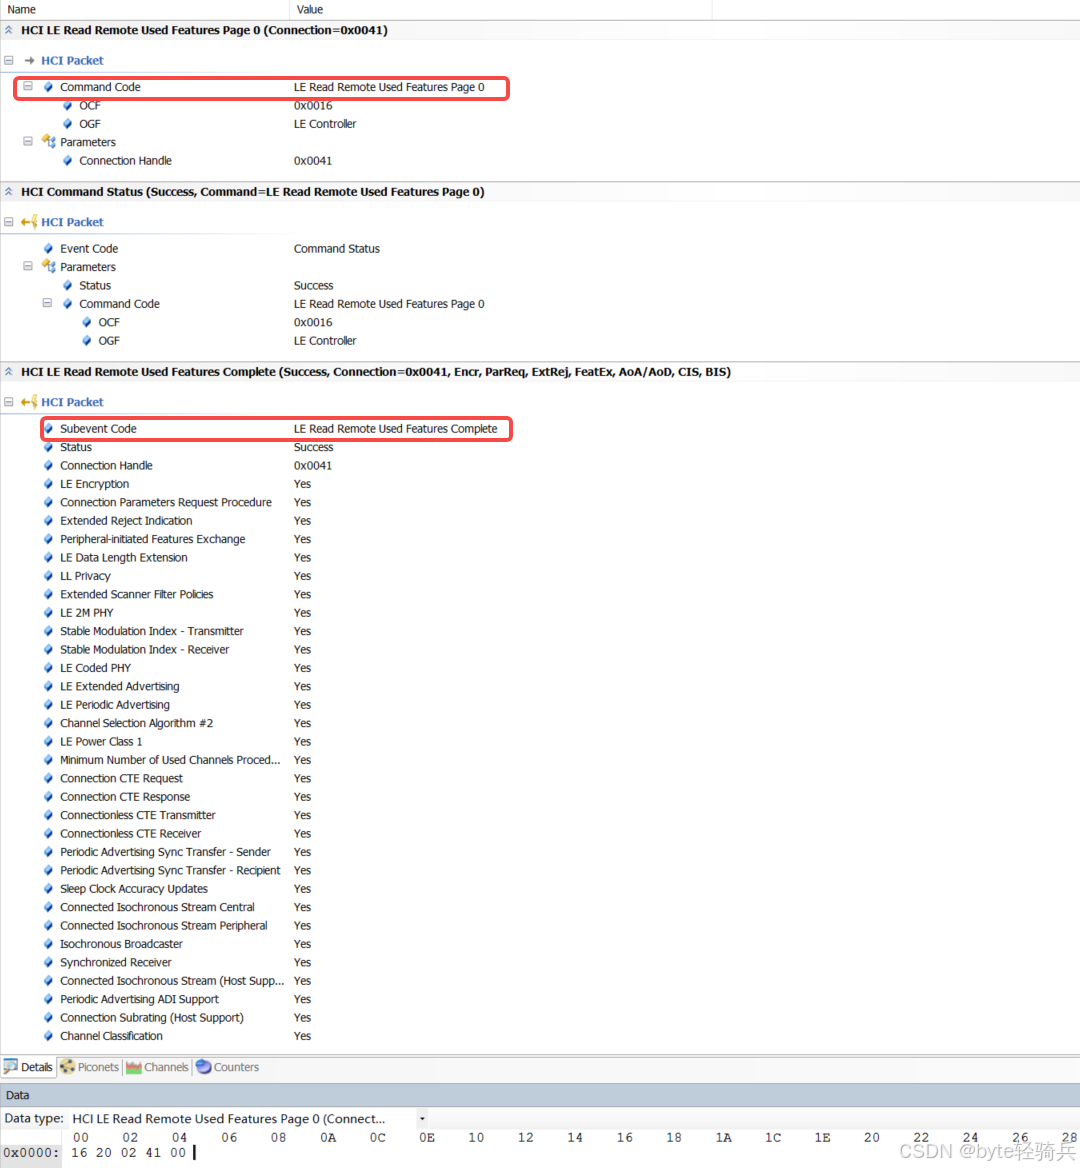Click the HCI Packet link under Features Complete
Image resolution: width=1080 pixels, height=1168 pixels.
72,402
